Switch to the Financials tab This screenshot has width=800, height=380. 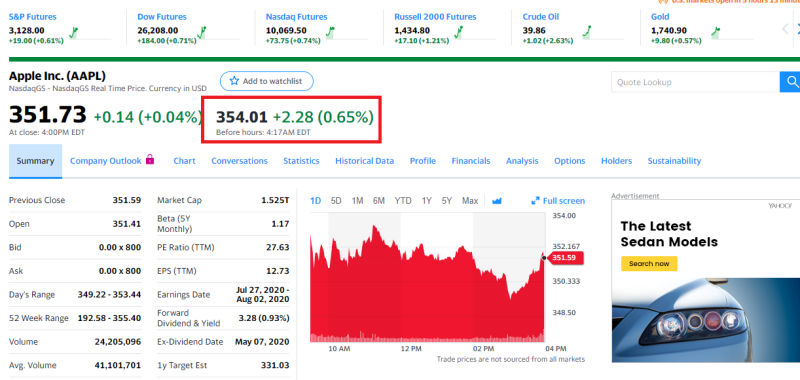click(x=470, y=161)
